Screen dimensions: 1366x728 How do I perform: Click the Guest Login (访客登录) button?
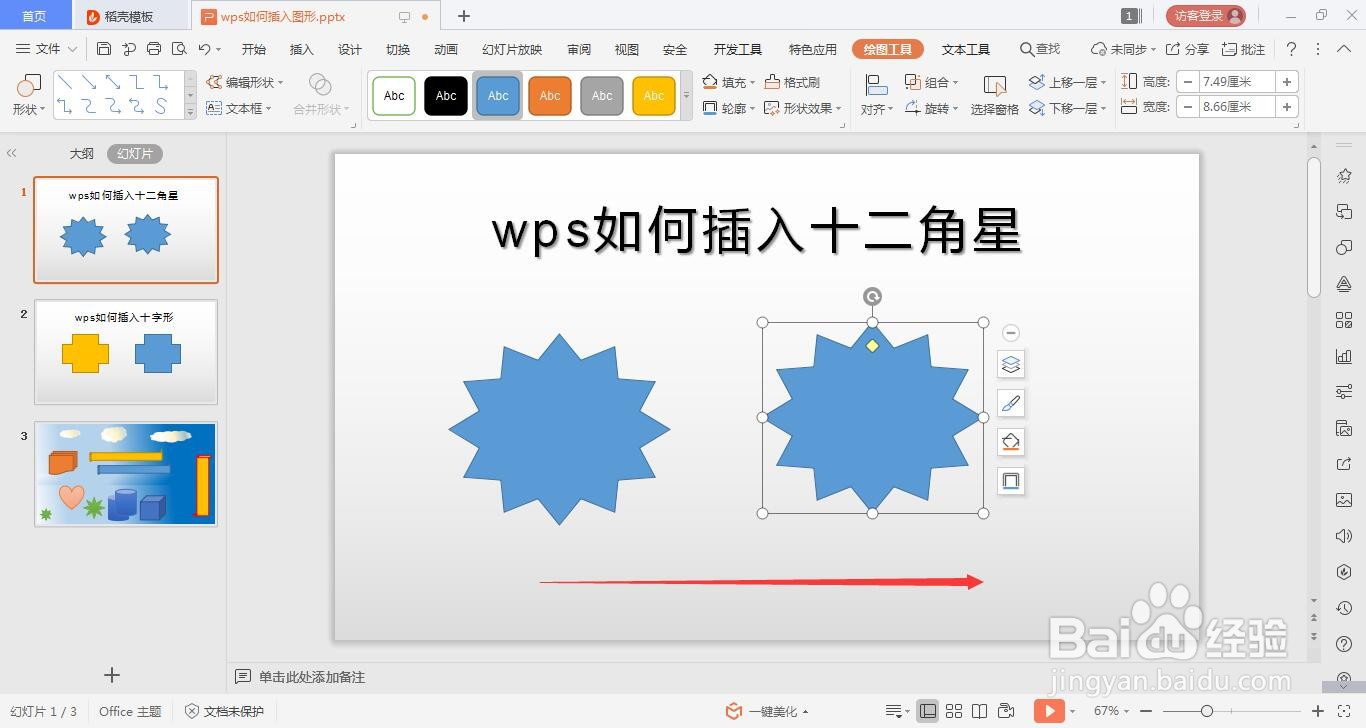tap(1206, 16)
